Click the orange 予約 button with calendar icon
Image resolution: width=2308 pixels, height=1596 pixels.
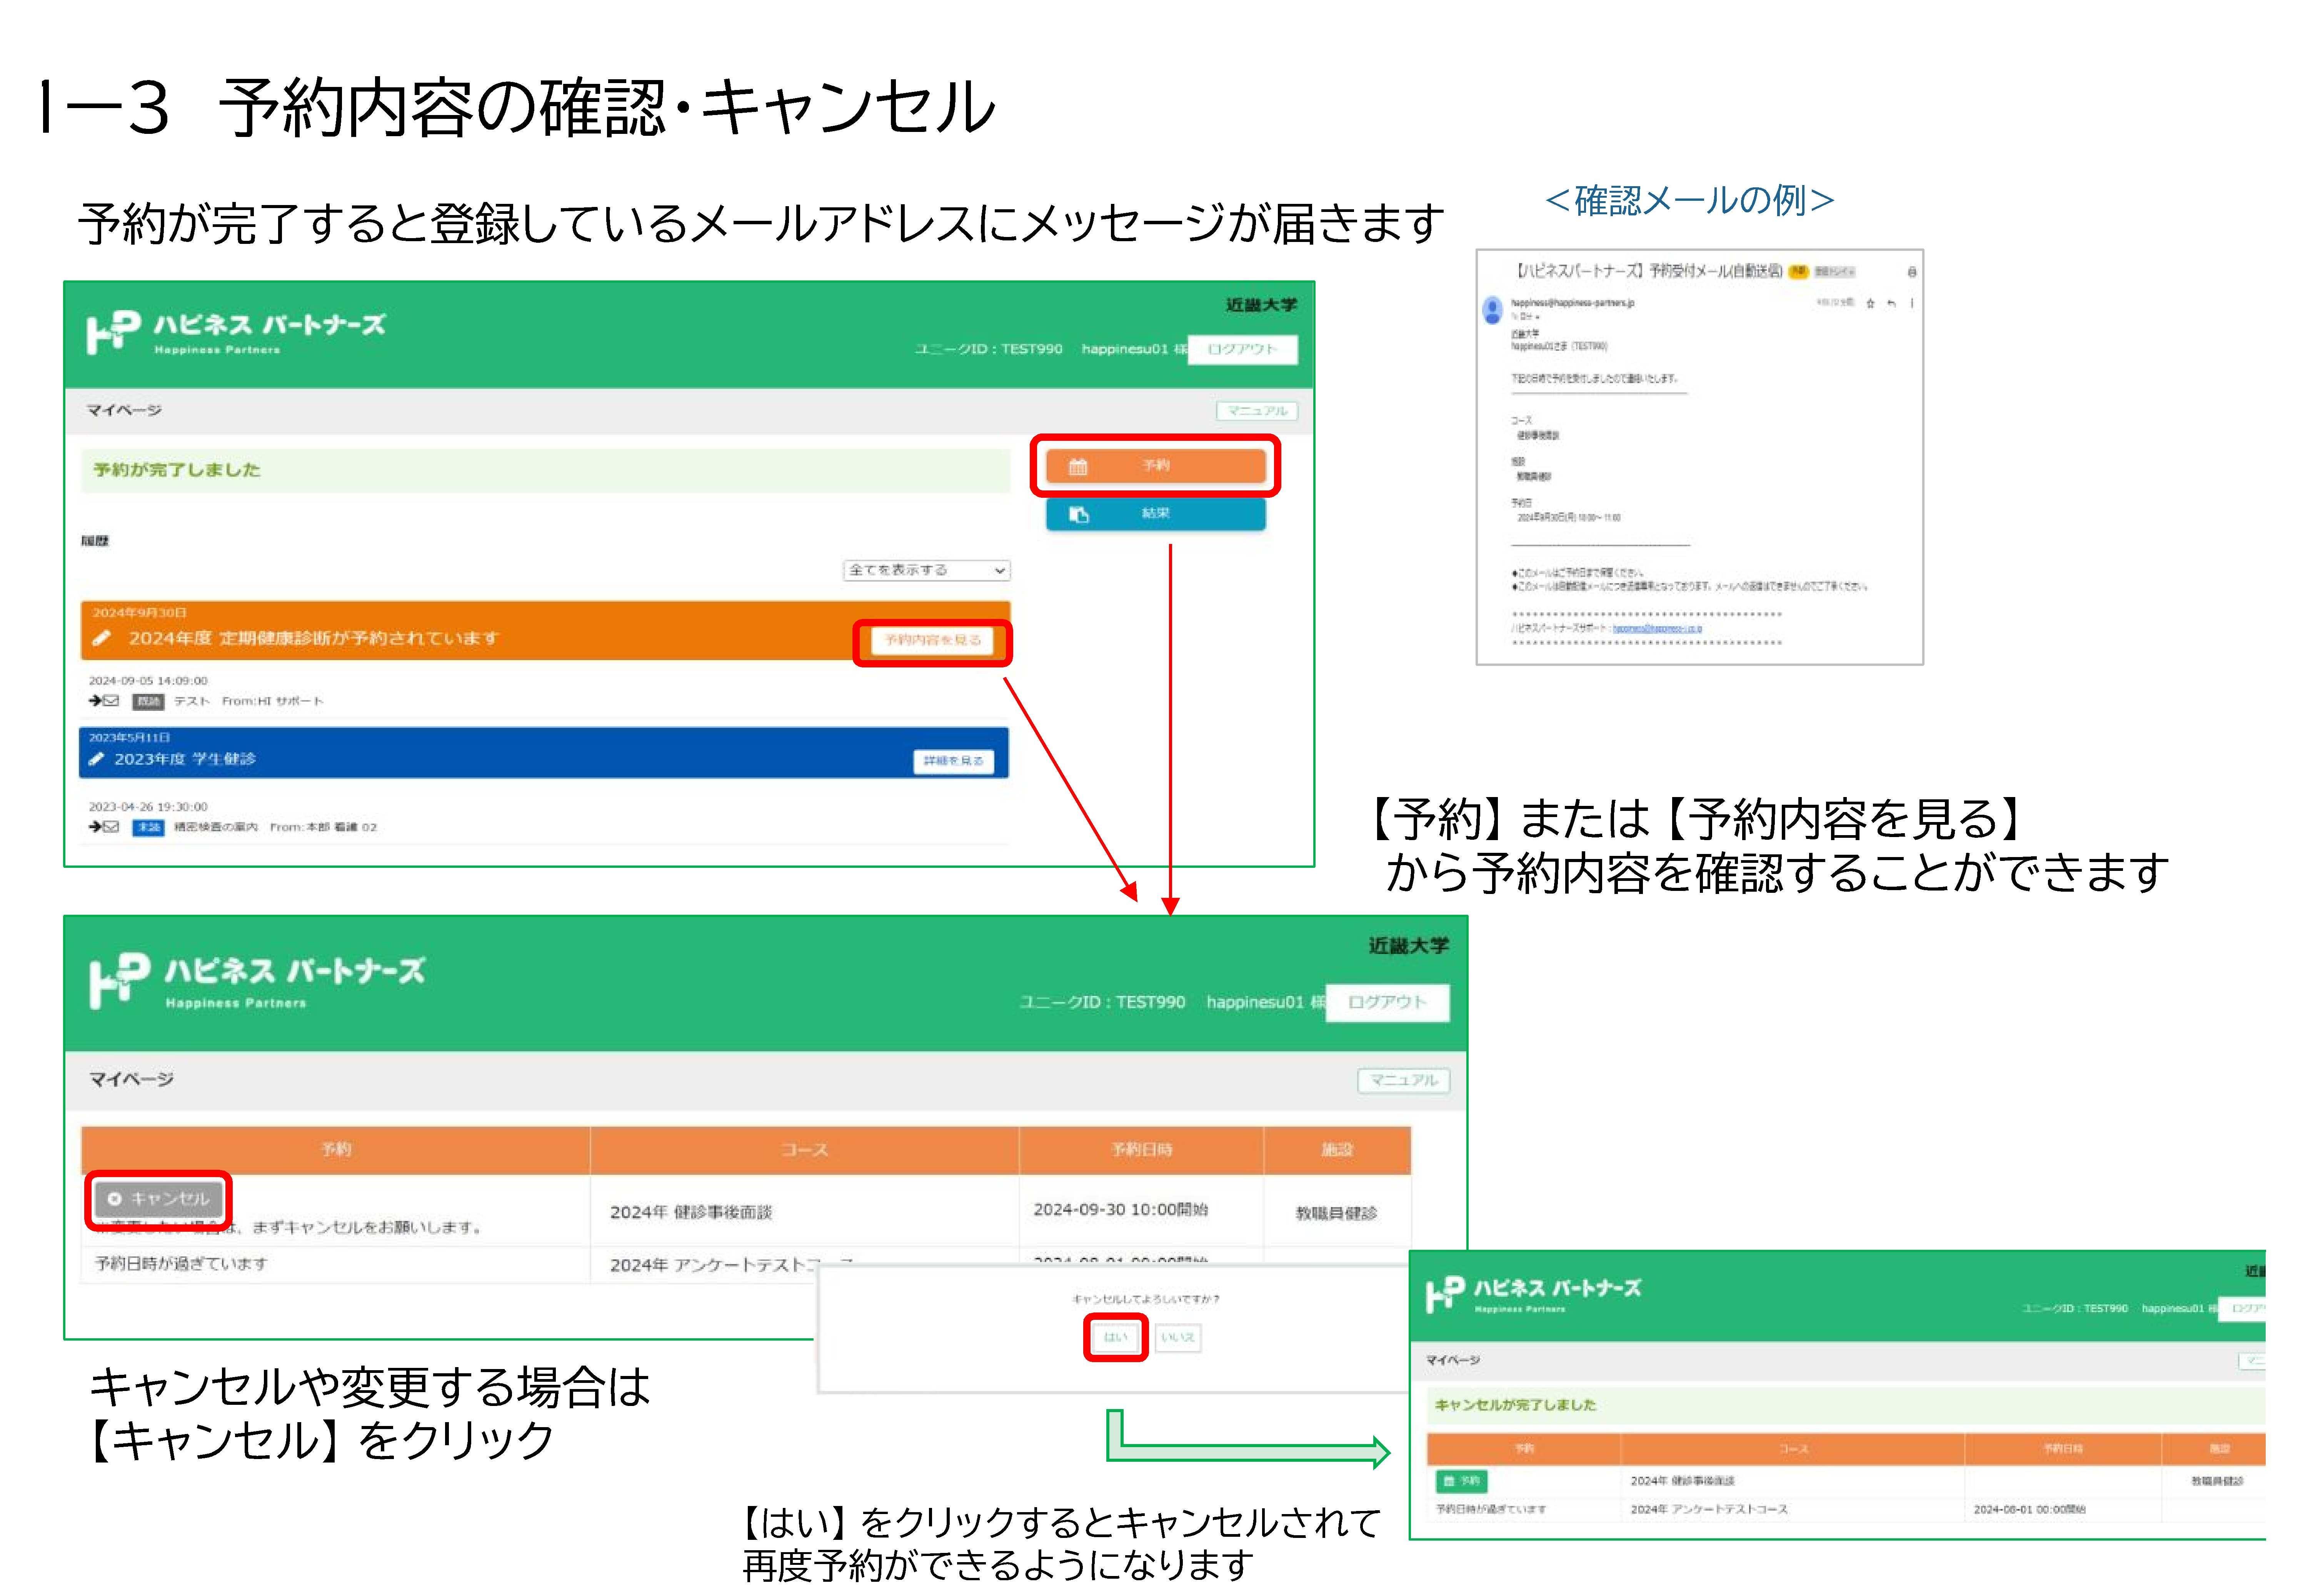click(1155, 466)
